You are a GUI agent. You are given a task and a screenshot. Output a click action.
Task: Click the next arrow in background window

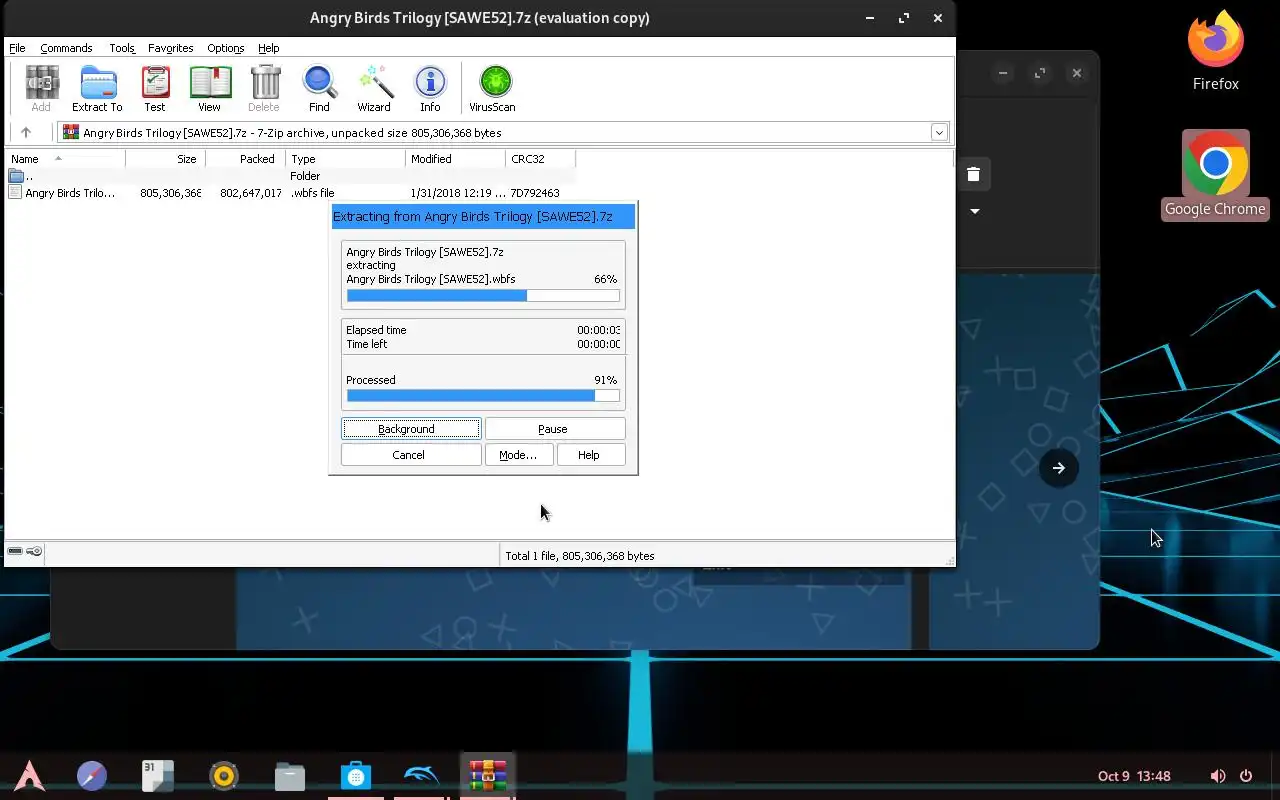(1058, 468)
